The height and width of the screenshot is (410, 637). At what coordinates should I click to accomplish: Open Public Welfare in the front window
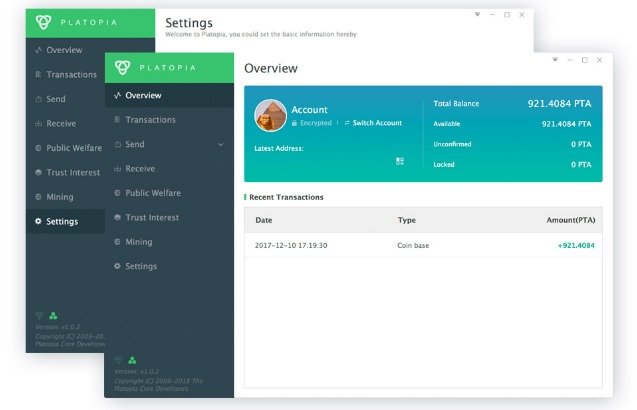pos(169,193)
